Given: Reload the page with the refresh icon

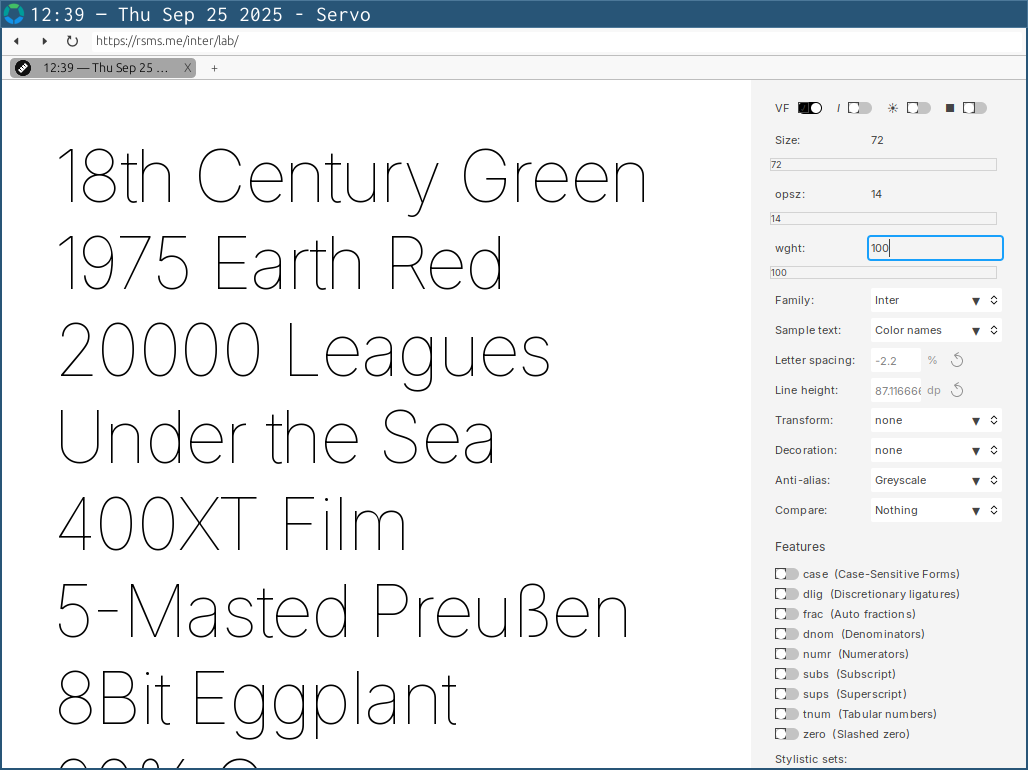Looking at the screenshot, I should [x=72, y=41].
